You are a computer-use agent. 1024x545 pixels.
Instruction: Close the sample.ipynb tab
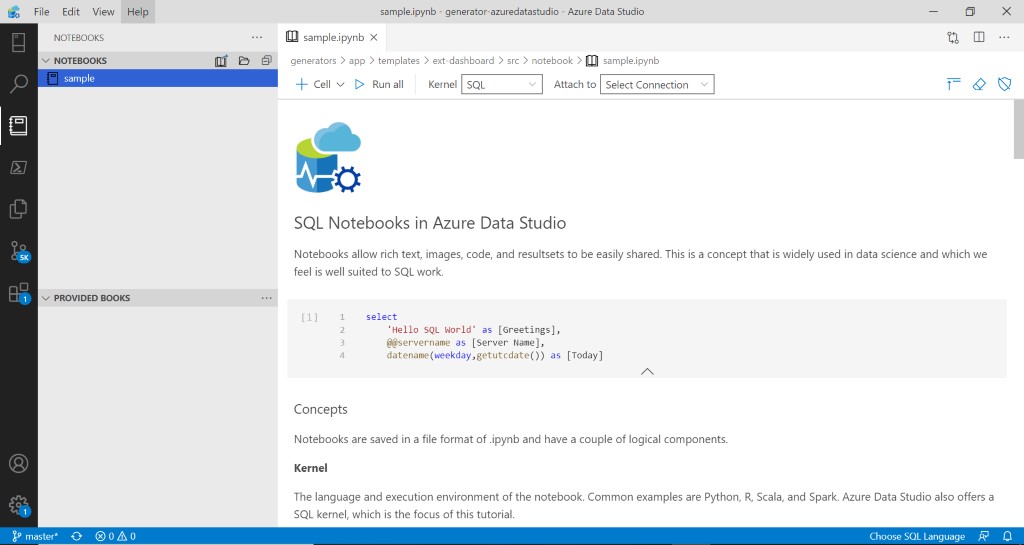(374, 38)
